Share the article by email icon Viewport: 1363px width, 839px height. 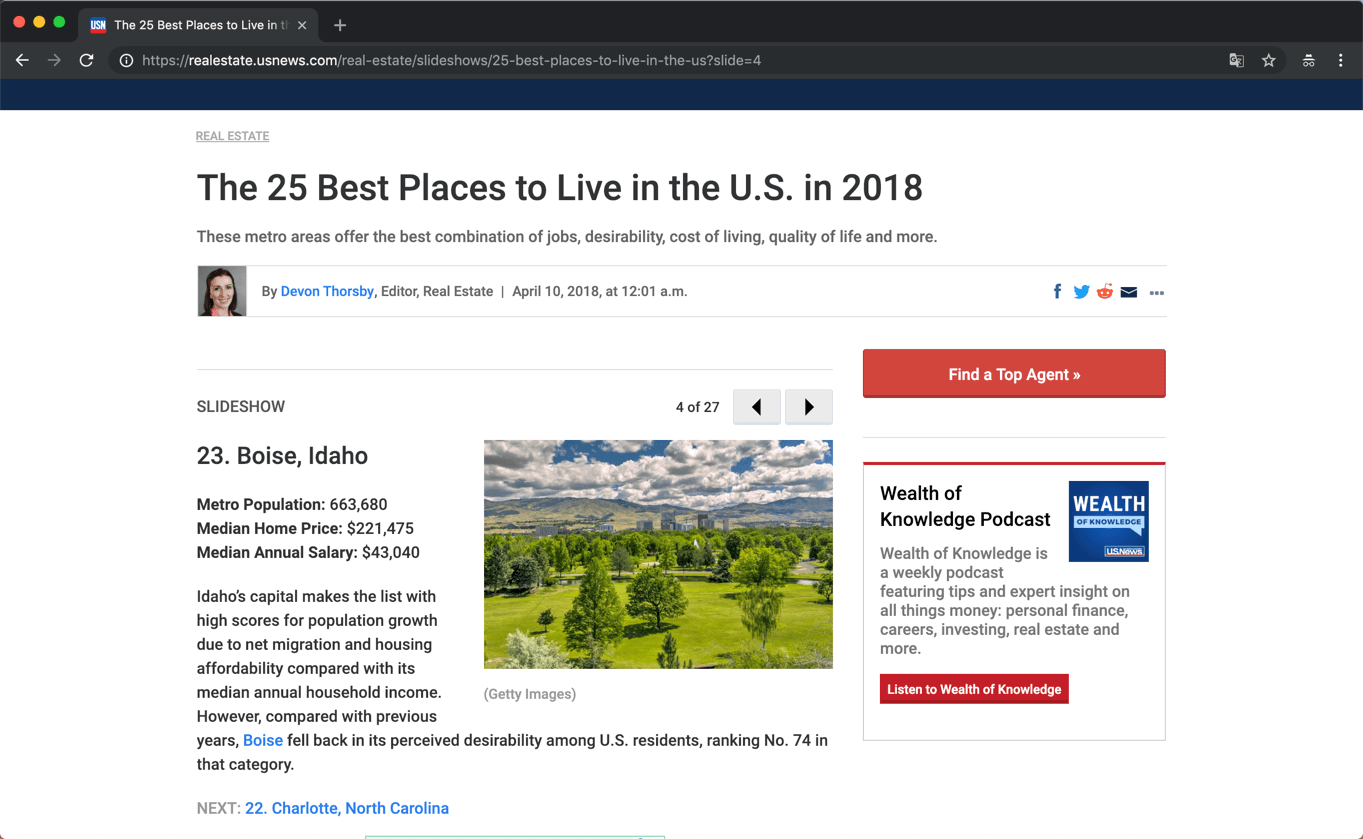click(1129, 292)
